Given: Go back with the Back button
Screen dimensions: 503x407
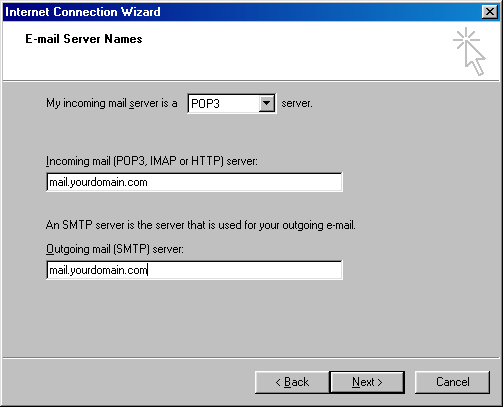Looking at the screenshot, I should coord(292,382).
